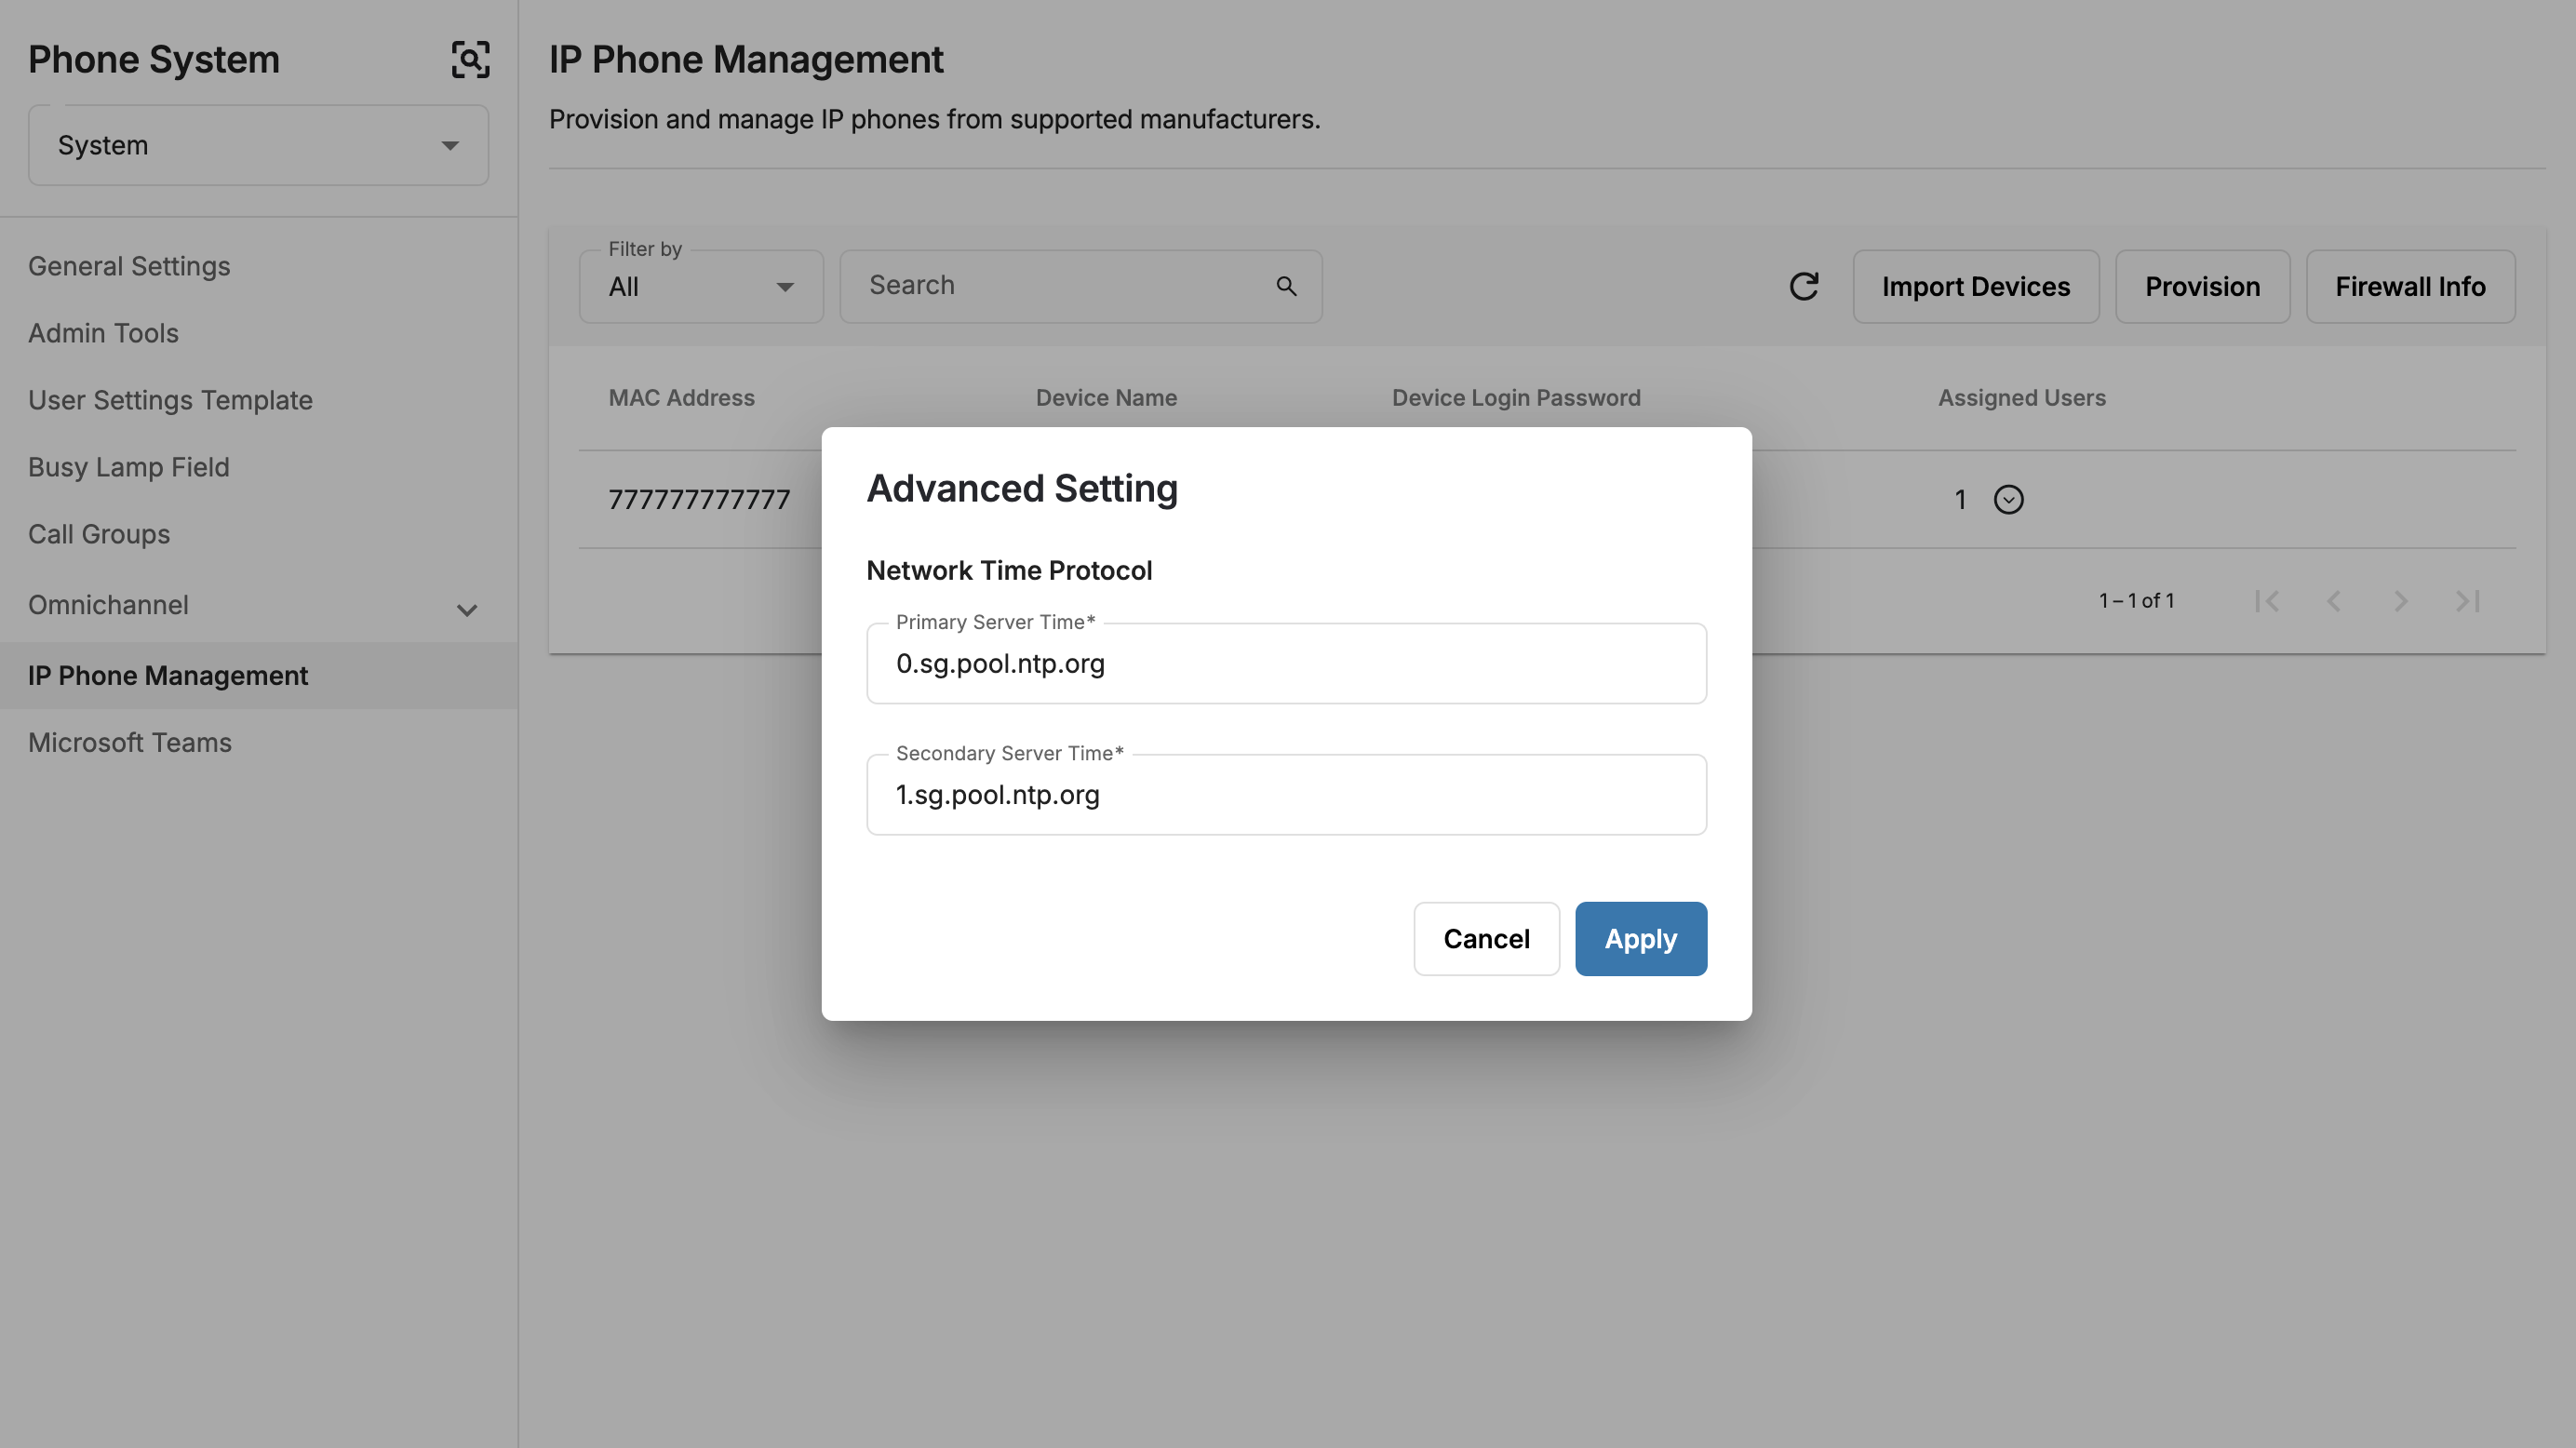2576x1448 pixels.
Task: Click the Secondary Server Time field
Action: coord(1286,795)
